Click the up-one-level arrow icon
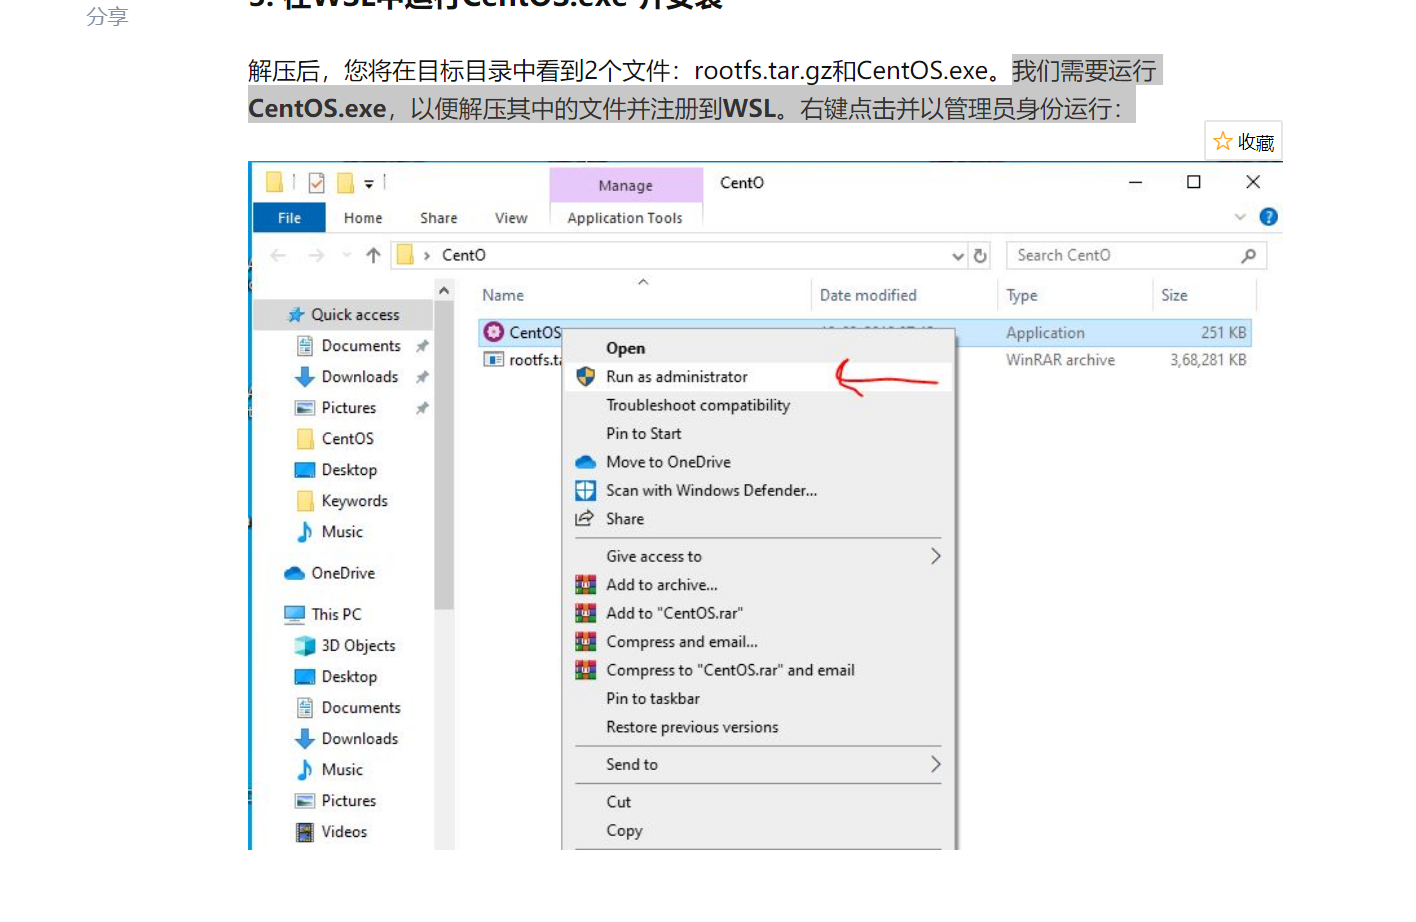The width and height of the screenshot is (1416, 922). [x=372, y=255]
